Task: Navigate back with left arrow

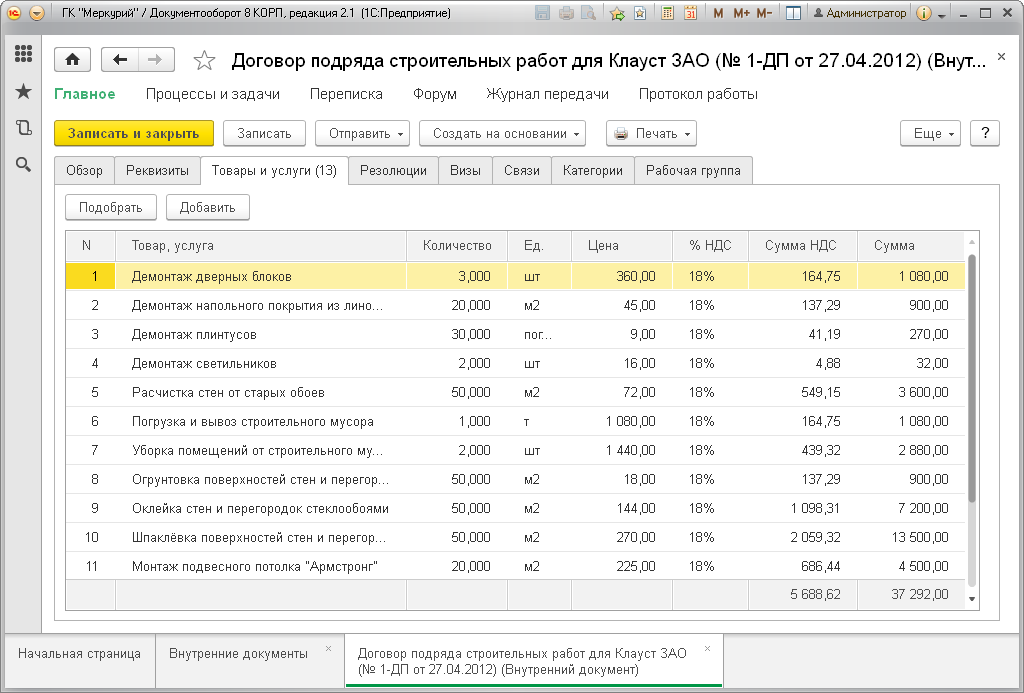Action: [x=120, y=60]
